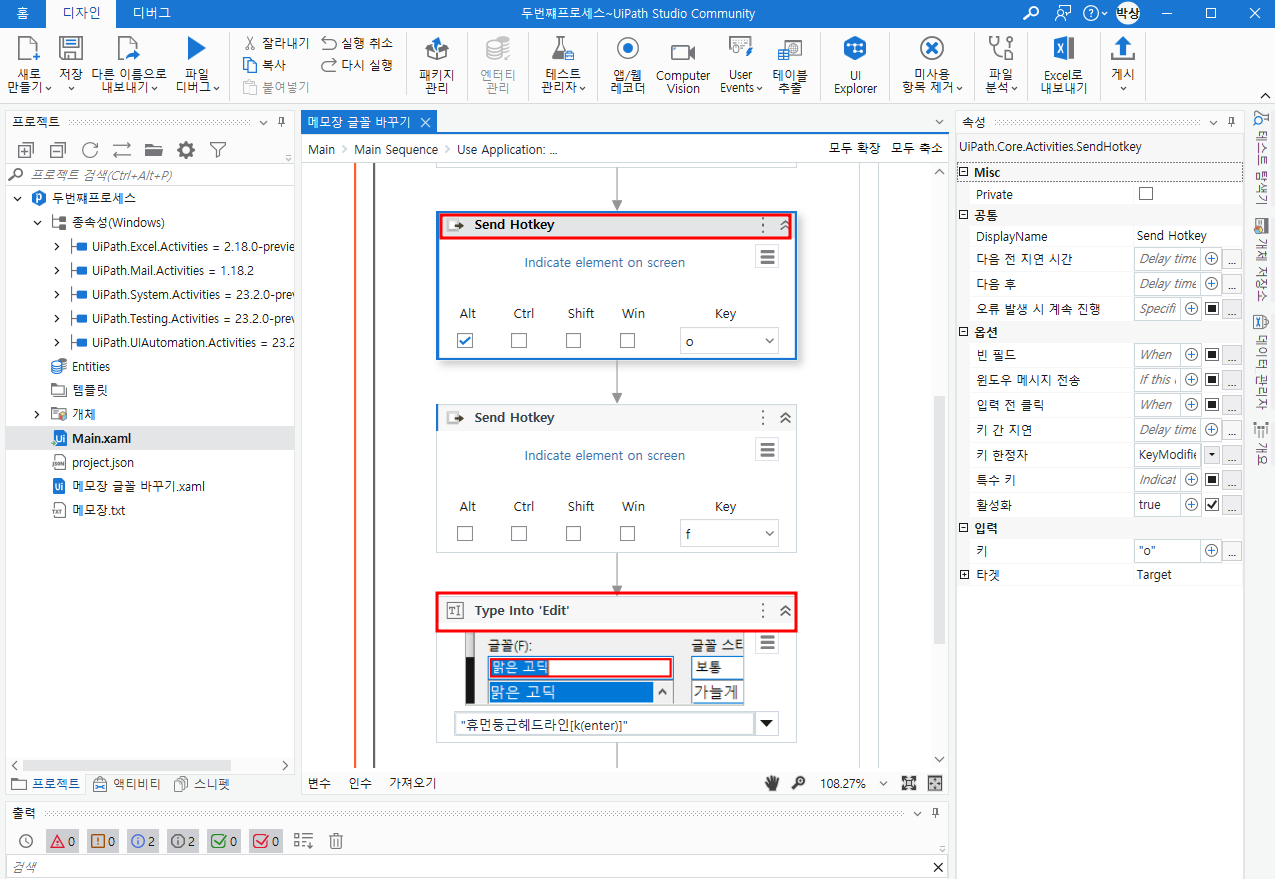Click the refresh icon in project panel

tap(90, 150)
